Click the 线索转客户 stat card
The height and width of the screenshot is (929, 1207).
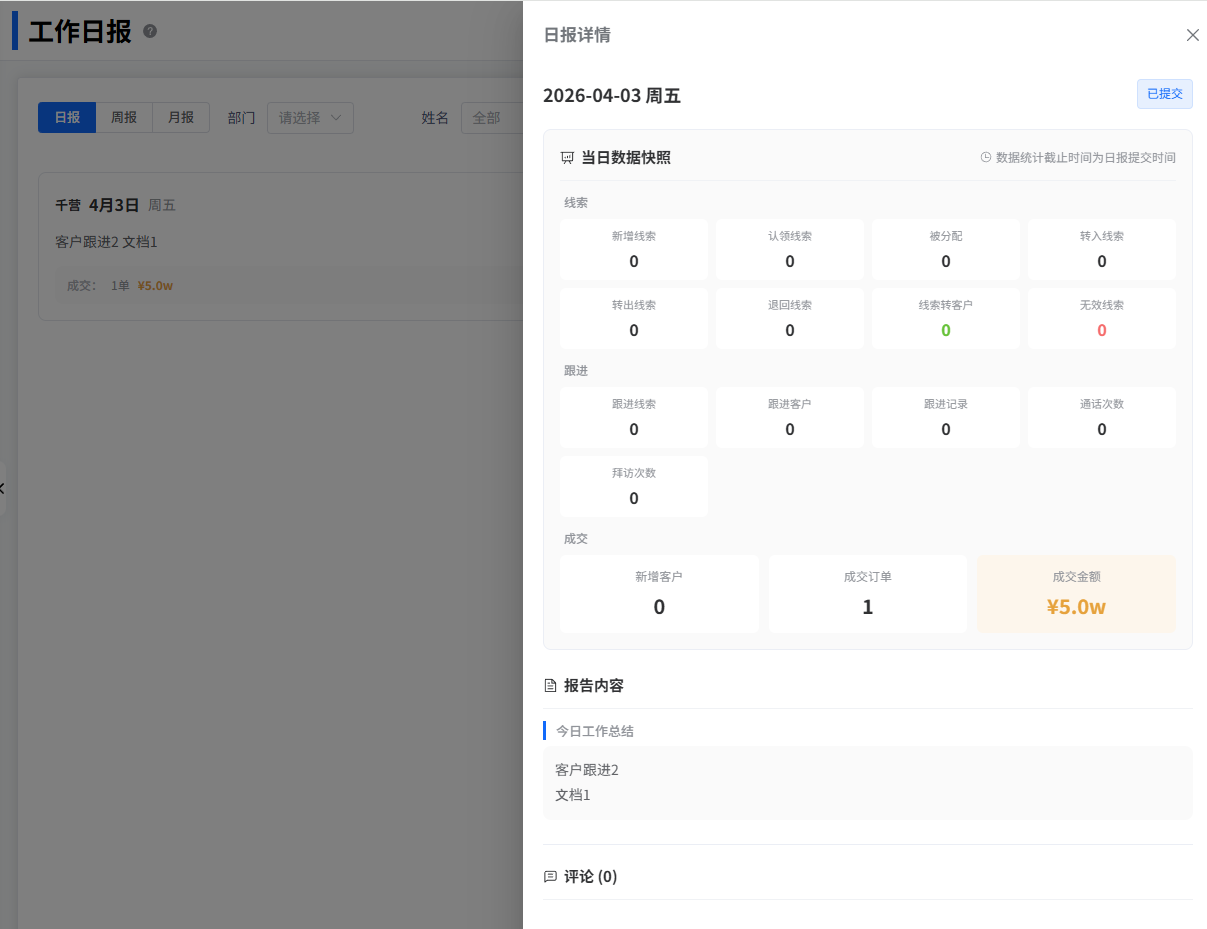point(945,318)
